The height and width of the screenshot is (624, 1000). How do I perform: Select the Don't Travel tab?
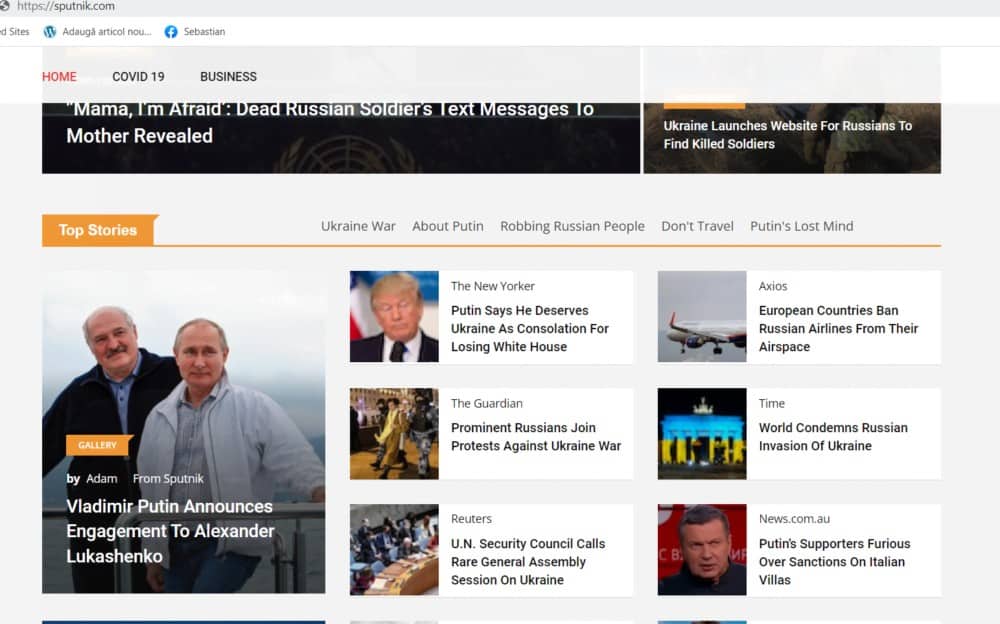pos(697,226)
